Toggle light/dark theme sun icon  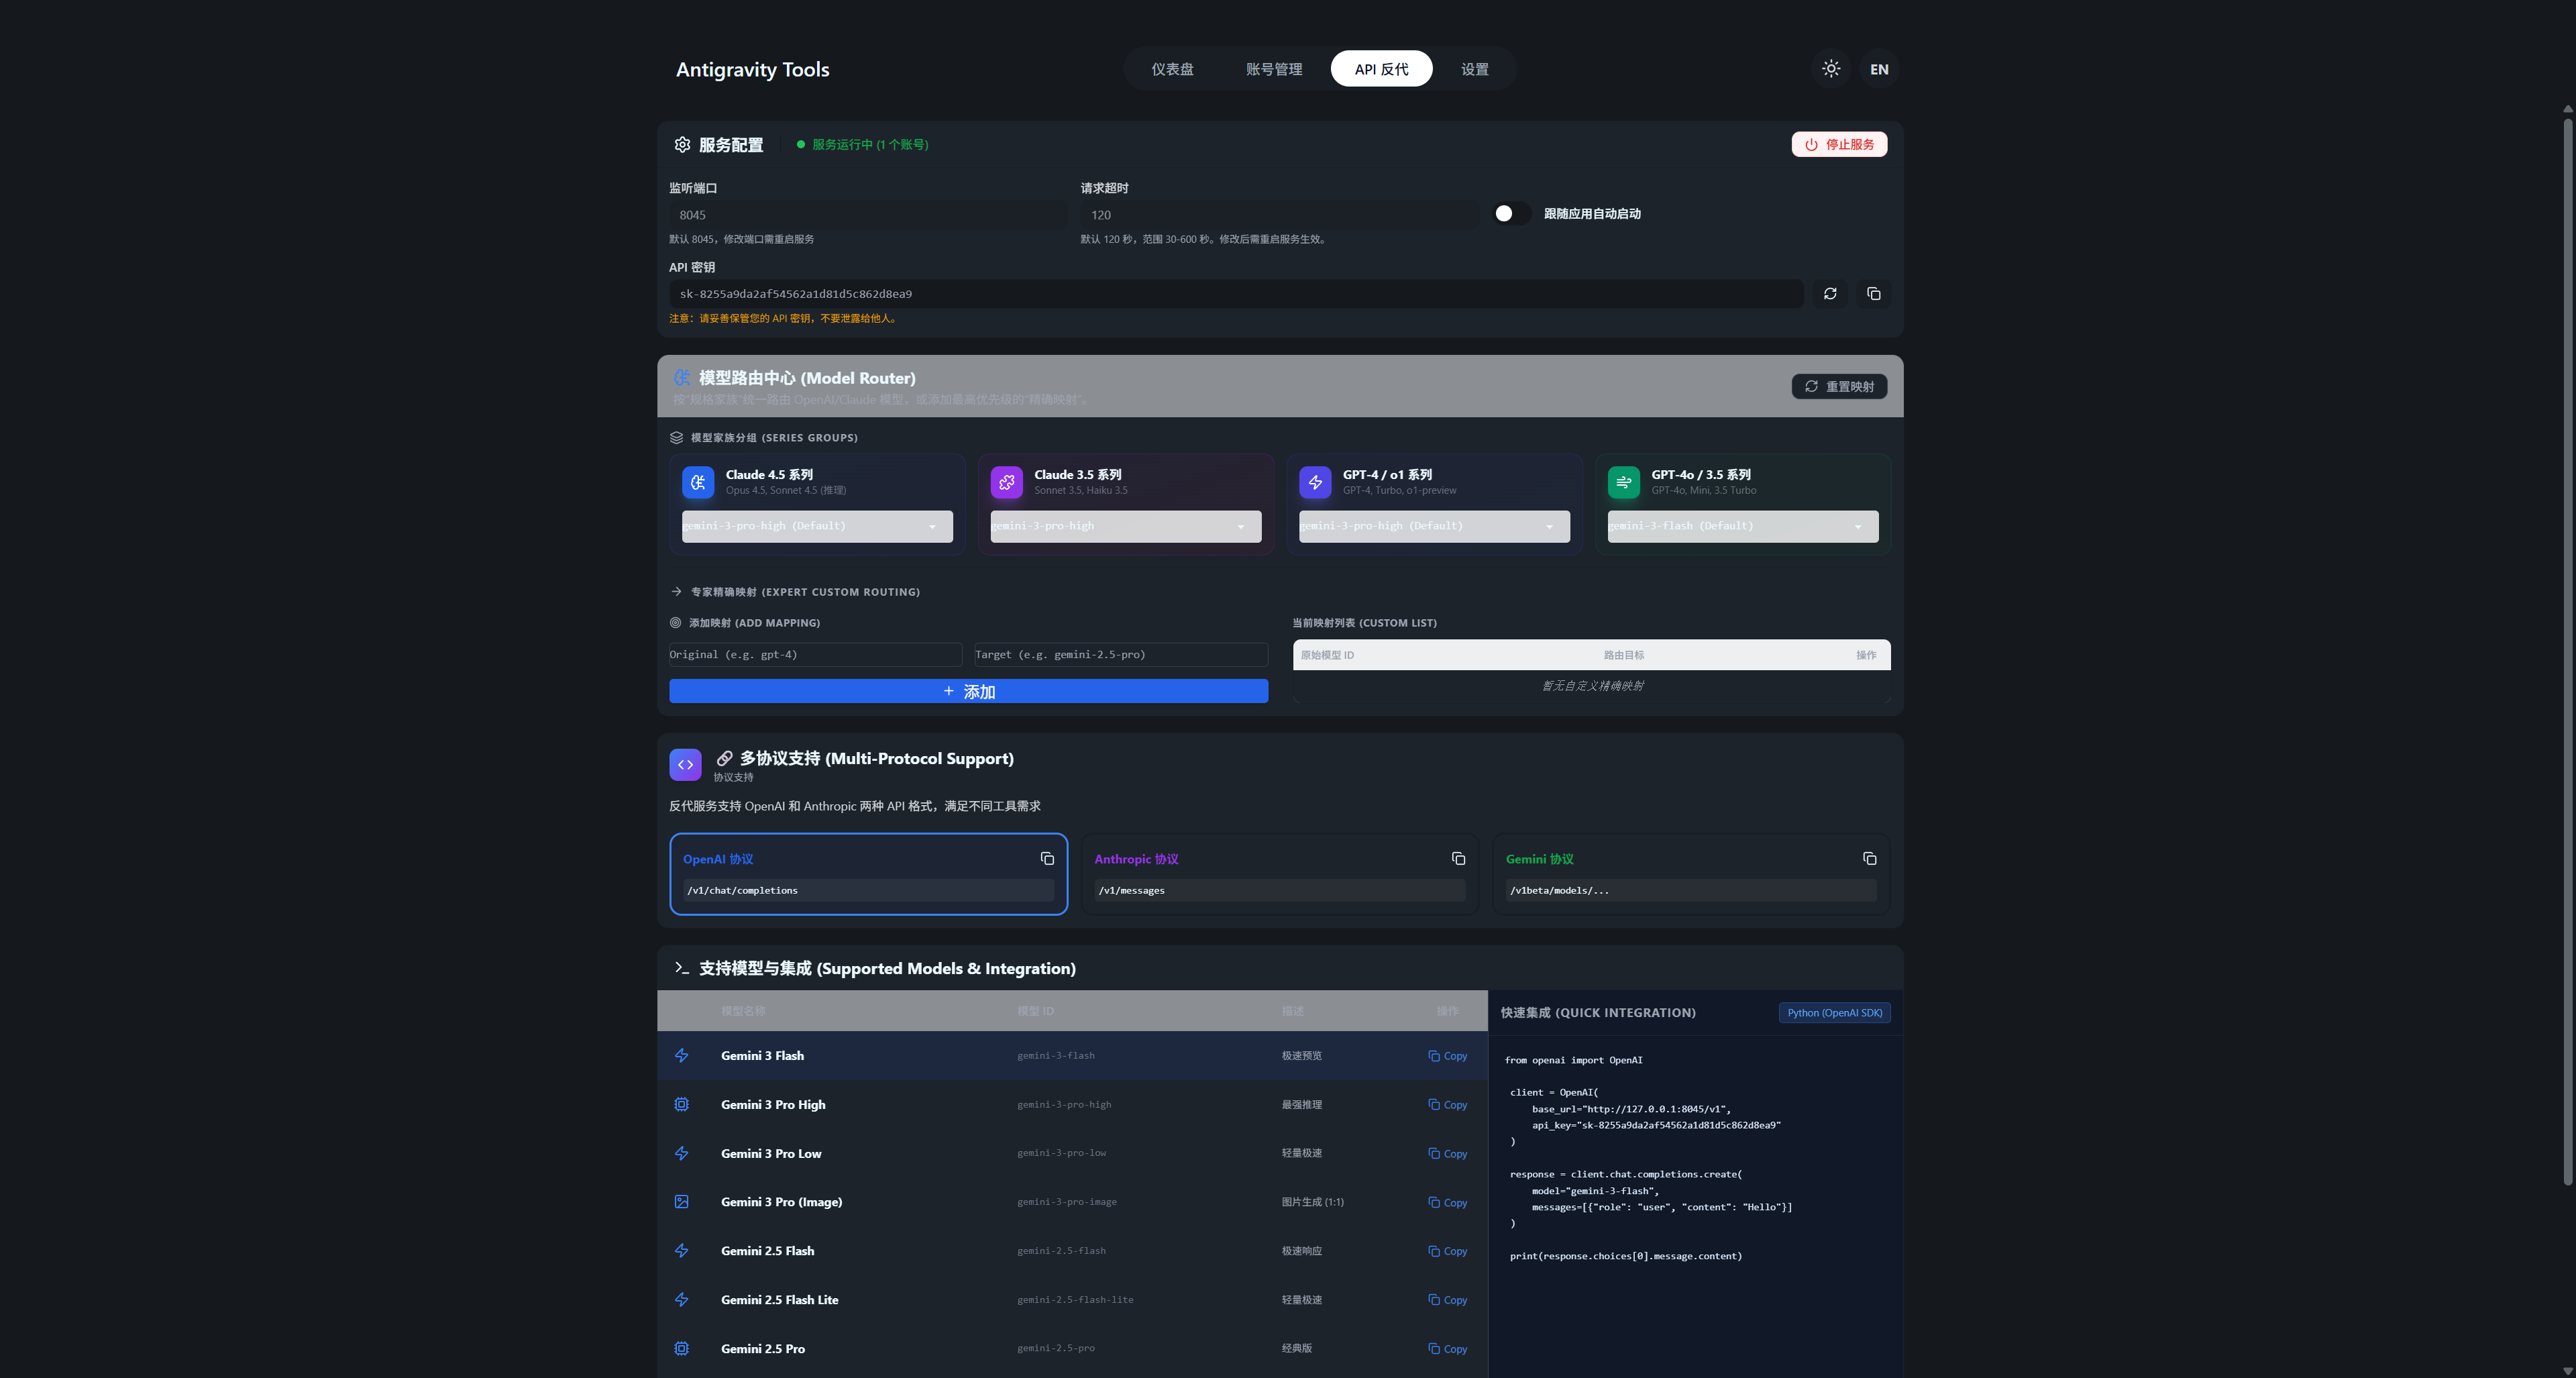click(x=1830, y=69)
